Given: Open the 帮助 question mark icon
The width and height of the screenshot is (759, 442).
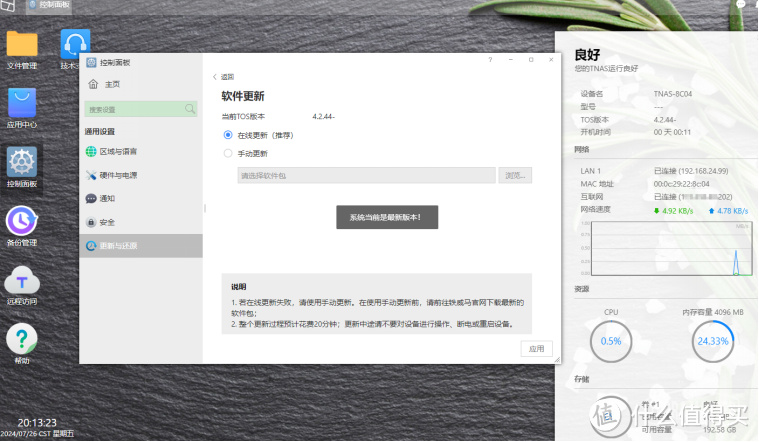Looking at the screenshot, I should [x=22, y=339].
